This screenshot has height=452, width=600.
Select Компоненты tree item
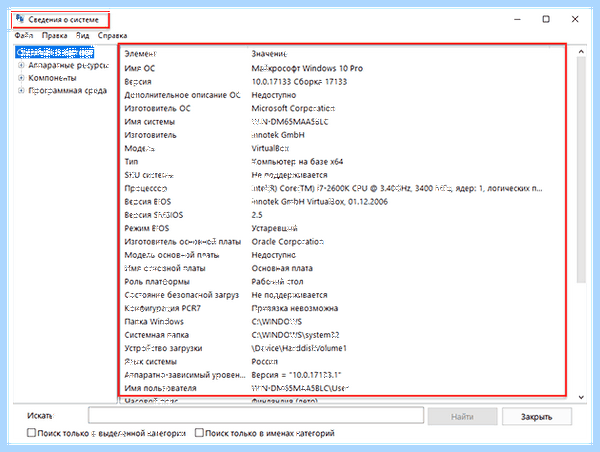point(52,78)
